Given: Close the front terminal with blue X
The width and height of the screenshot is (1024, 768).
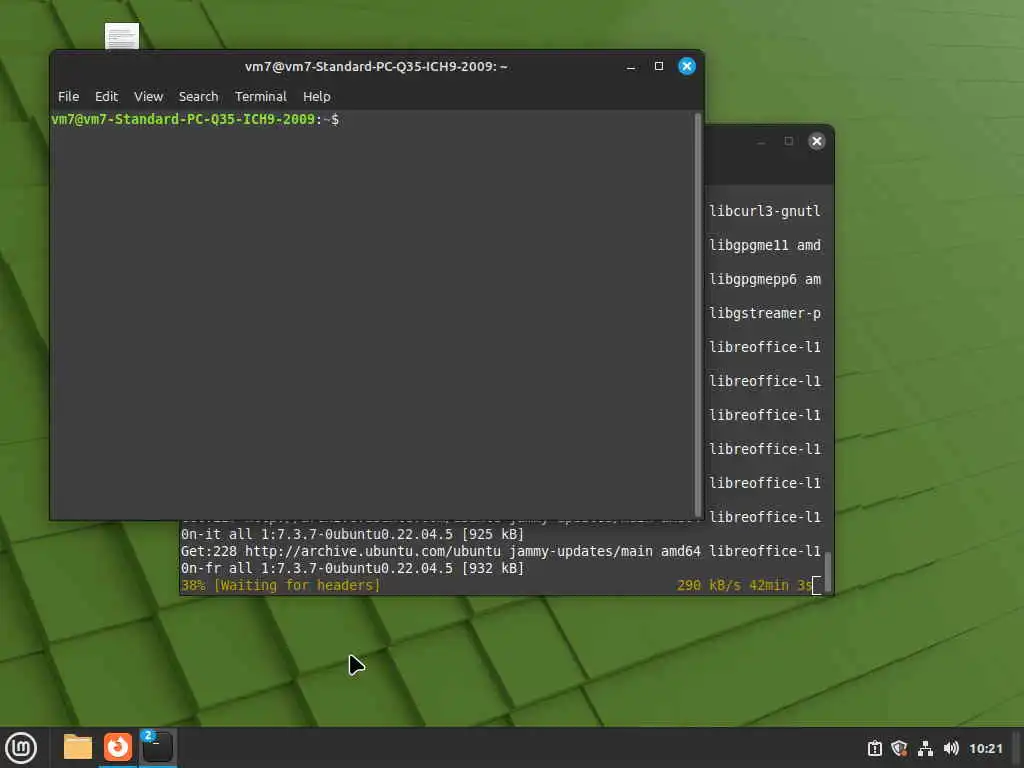Looking at the screenshot, I should [687, 66].
